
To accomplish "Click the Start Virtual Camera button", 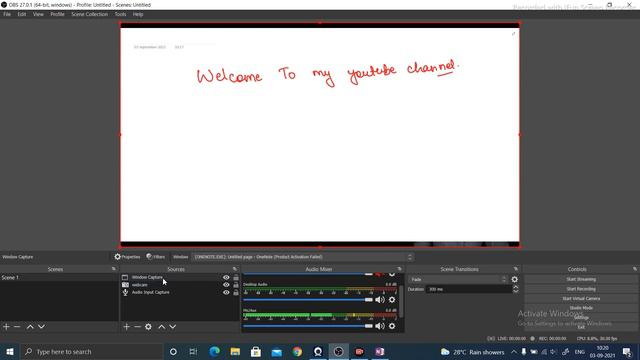I will (581, 298).
